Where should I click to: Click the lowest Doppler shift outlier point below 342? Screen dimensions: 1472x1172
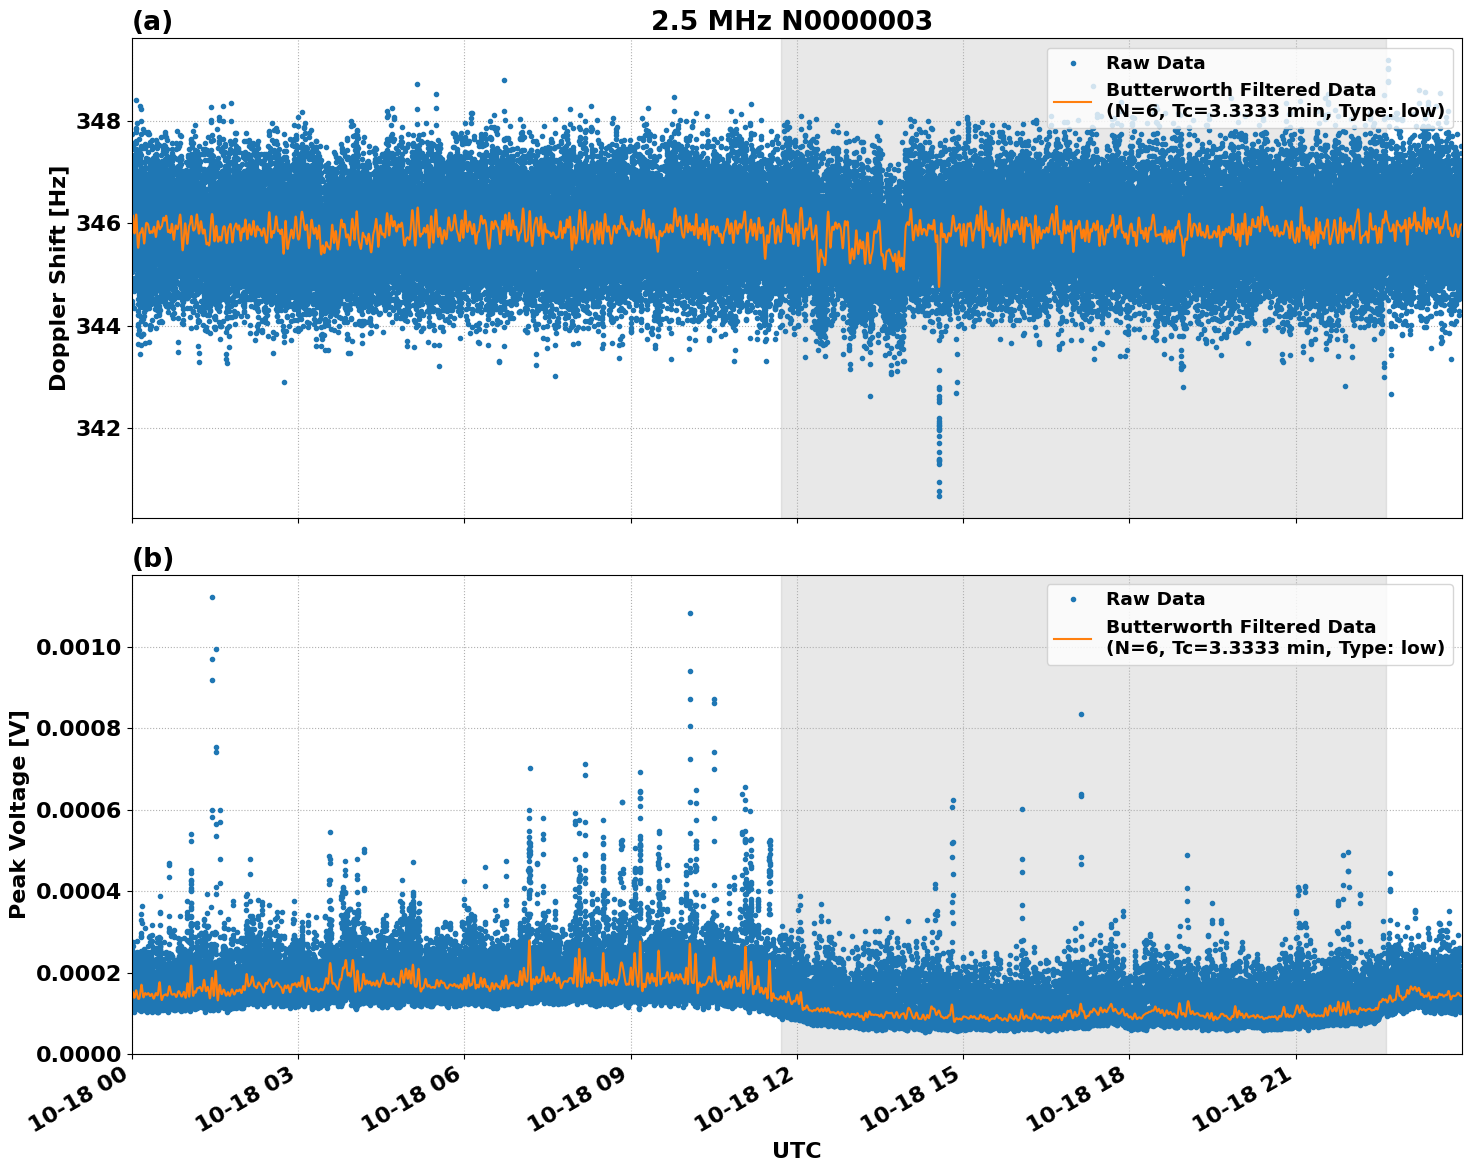tap(939, 495)
